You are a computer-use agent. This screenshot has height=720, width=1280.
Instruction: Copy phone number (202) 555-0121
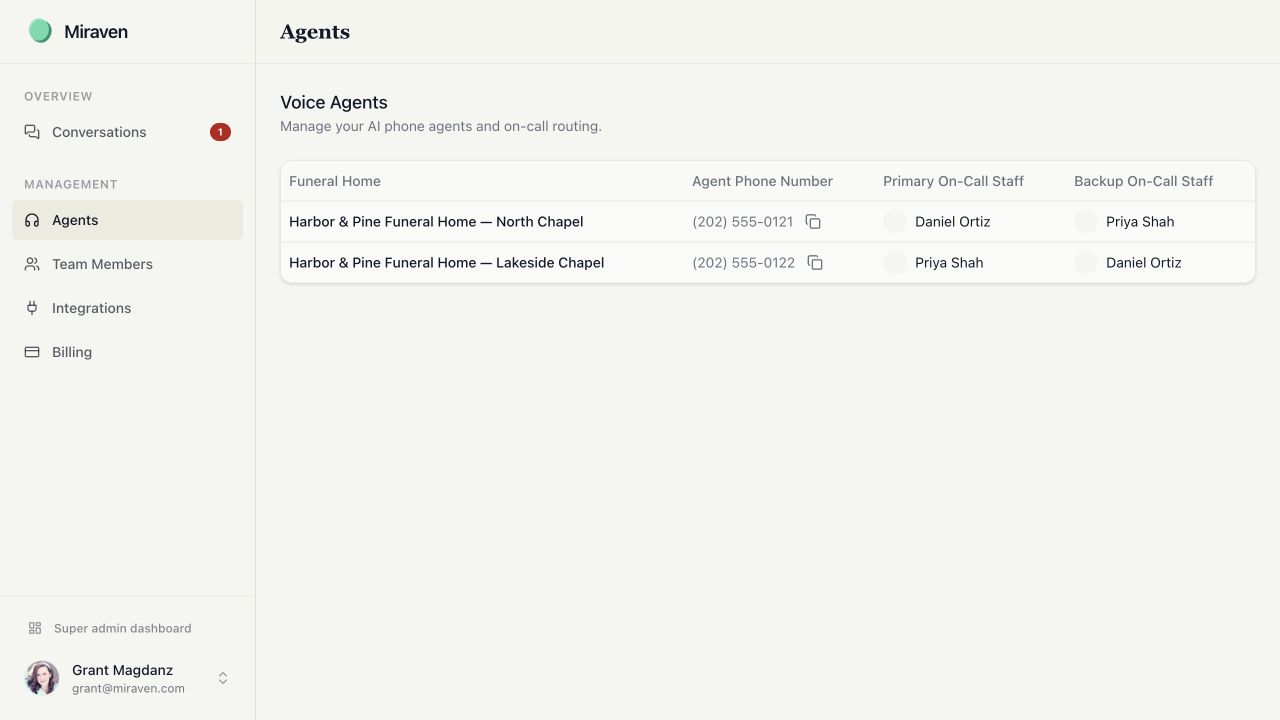tap(813, 222)
